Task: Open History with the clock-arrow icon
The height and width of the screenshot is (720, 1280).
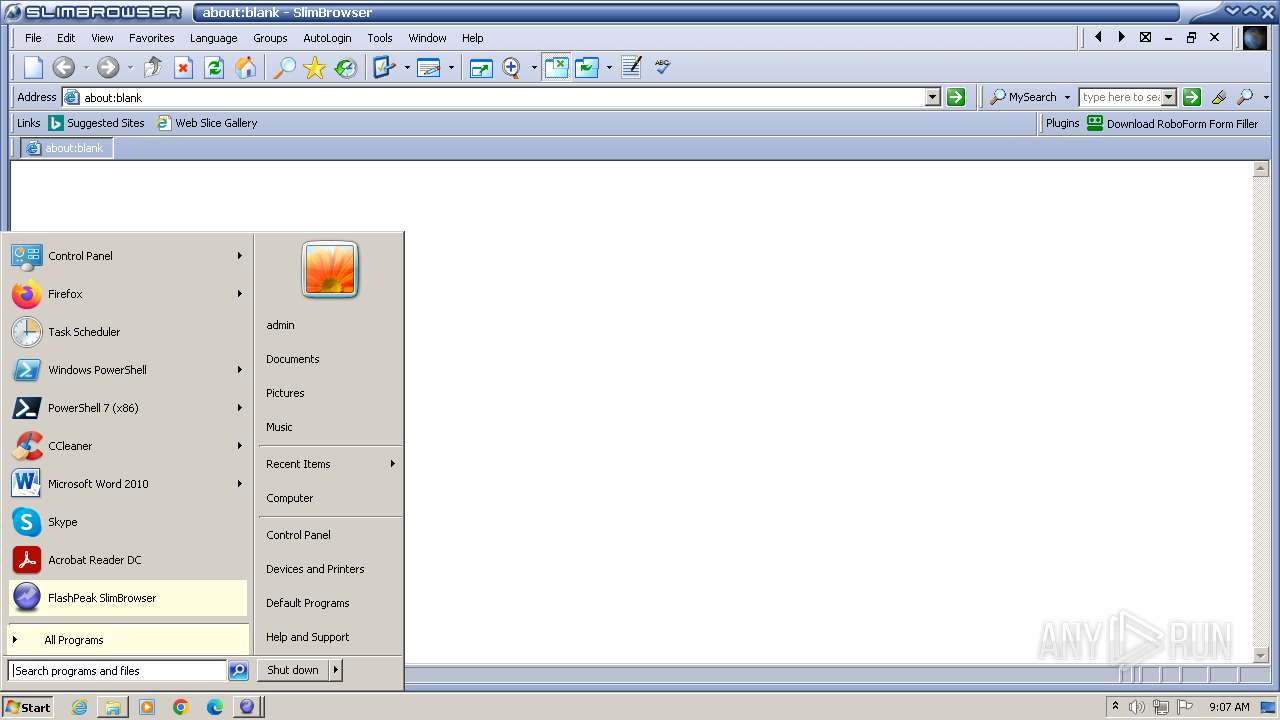Action: click(346, 67)
